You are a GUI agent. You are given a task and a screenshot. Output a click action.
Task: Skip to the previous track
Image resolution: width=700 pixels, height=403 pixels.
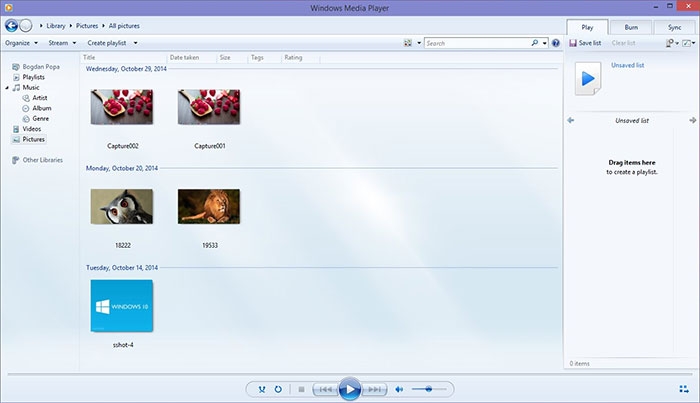pos(324,389)
